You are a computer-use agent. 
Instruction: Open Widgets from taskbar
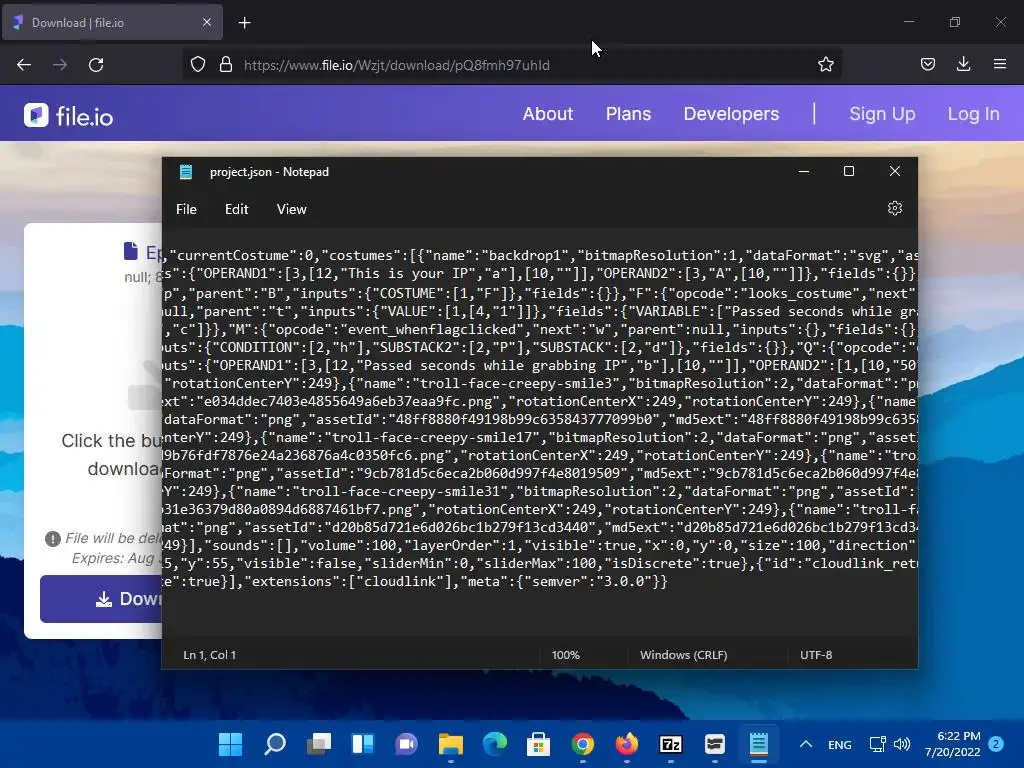click(362, 744)
